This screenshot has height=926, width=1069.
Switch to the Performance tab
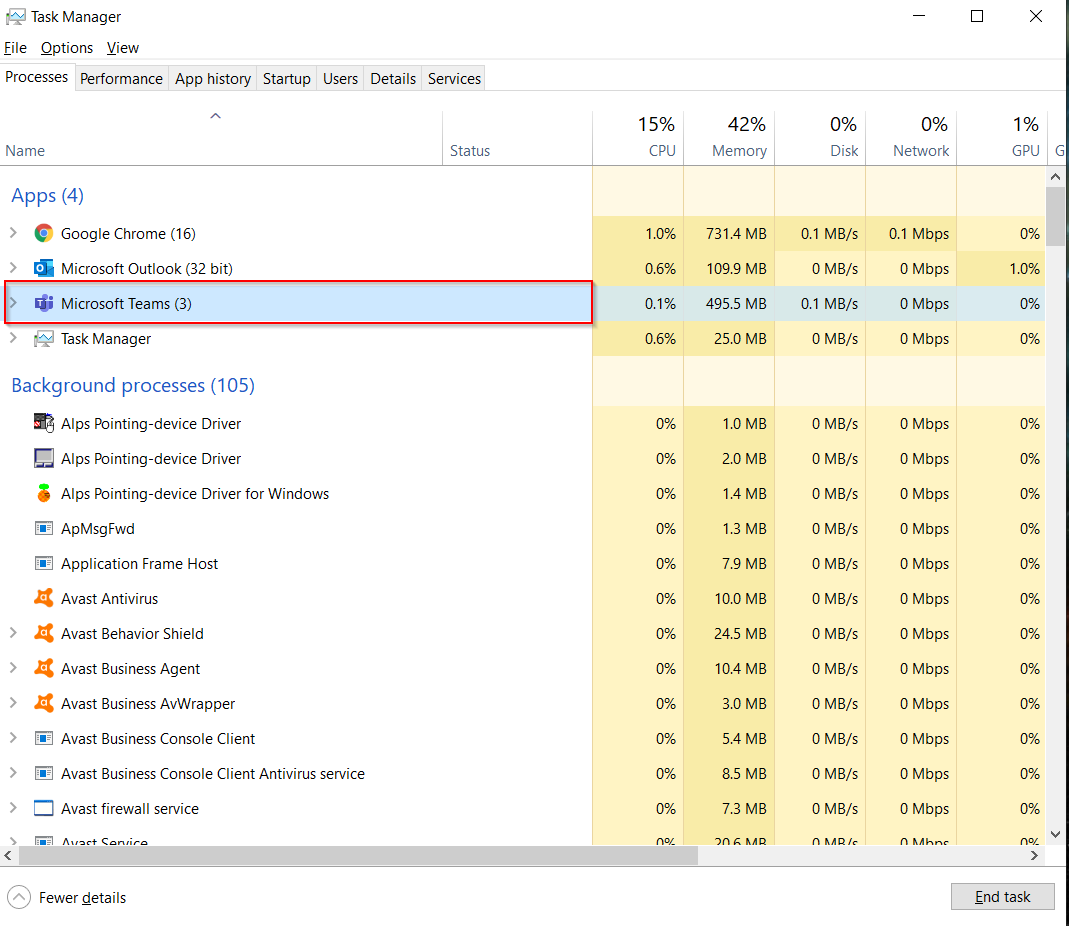pos(121,78)
